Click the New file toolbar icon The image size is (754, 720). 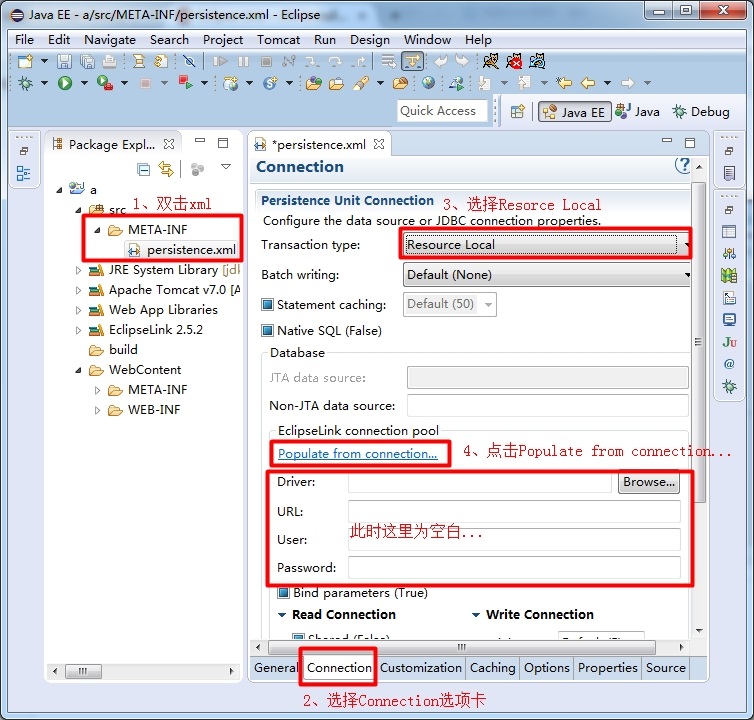point(25,61)
